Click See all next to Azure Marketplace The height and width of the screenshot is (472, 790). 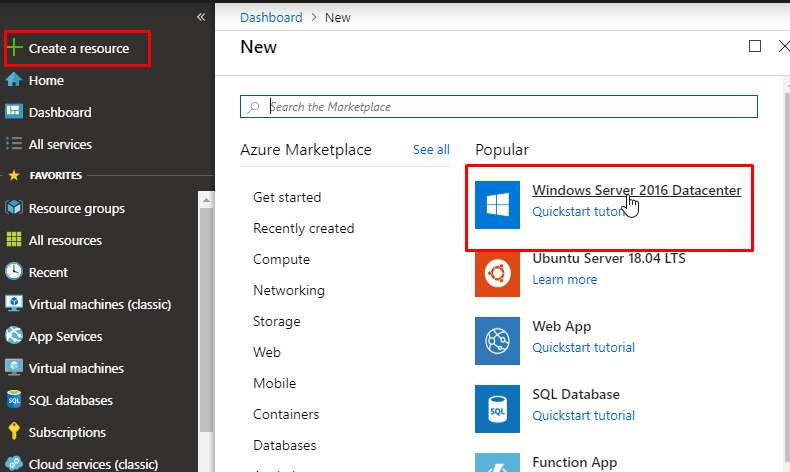coord(431,150)
